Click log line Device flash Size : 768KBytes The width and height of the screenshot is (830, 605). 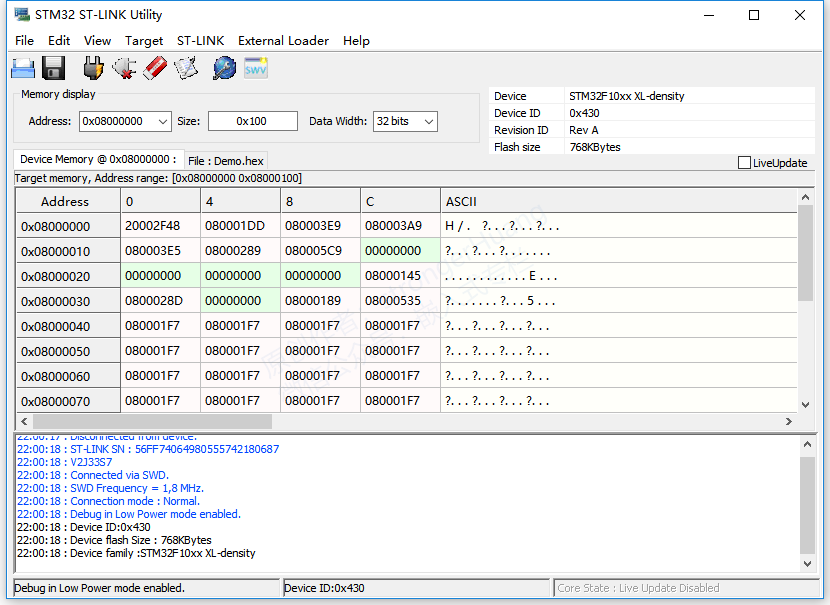pyautogui.click(x=114, y=540)
